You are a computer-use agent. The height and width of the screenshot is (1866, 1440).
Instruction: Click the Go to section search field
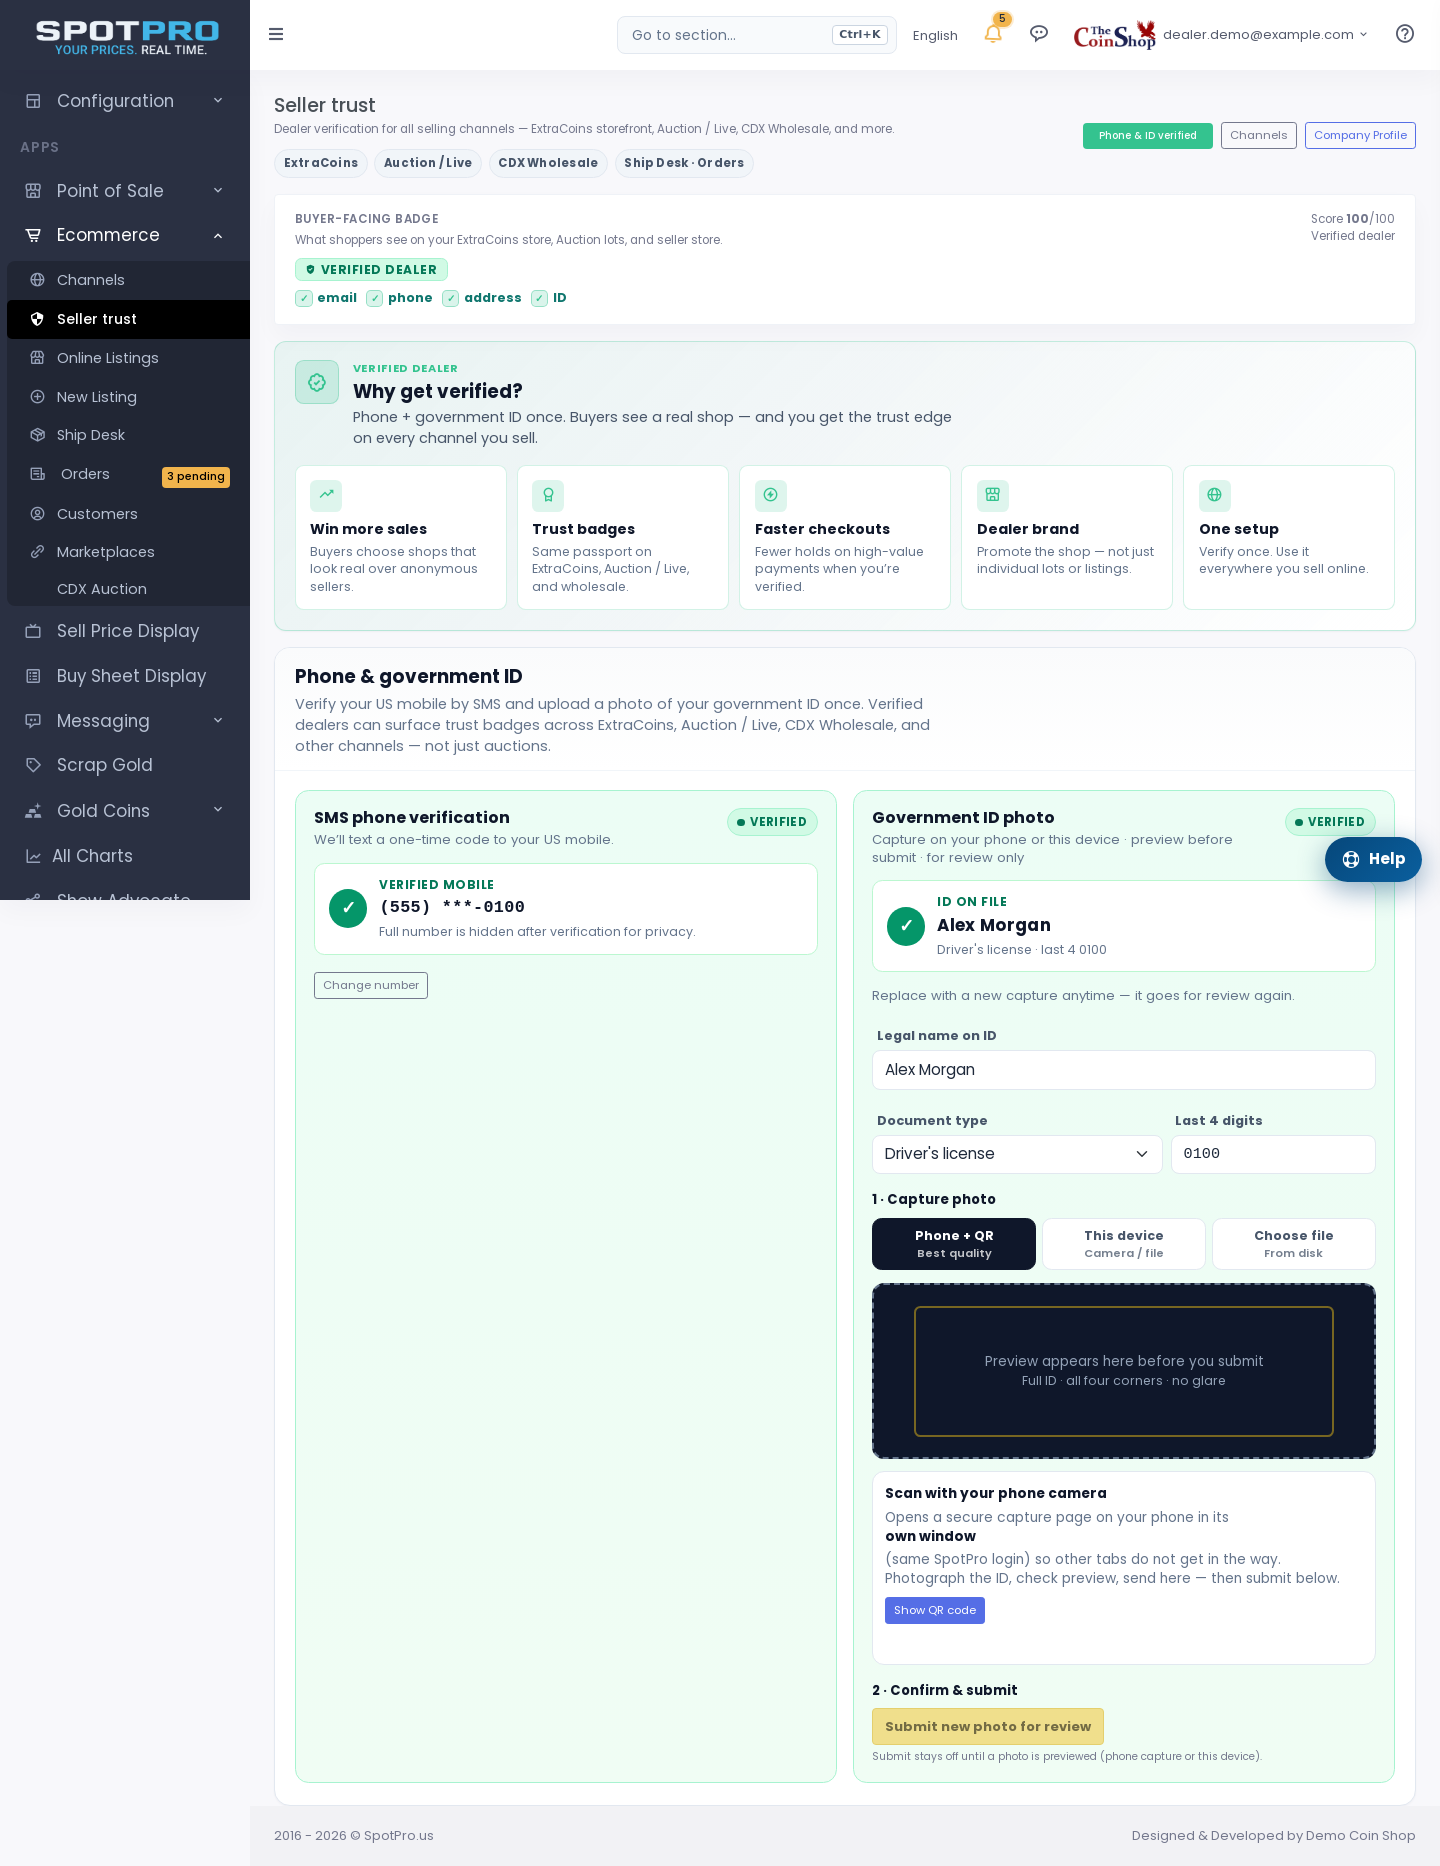[x=757, y=35]
